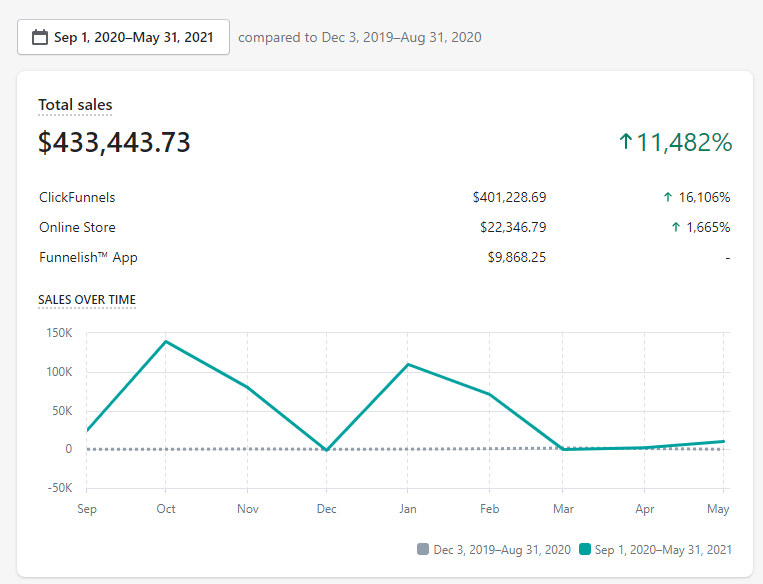This screenshot has height=584, width=763.
Task: Click the SALES OVER TIME heading
Action: 87,299
